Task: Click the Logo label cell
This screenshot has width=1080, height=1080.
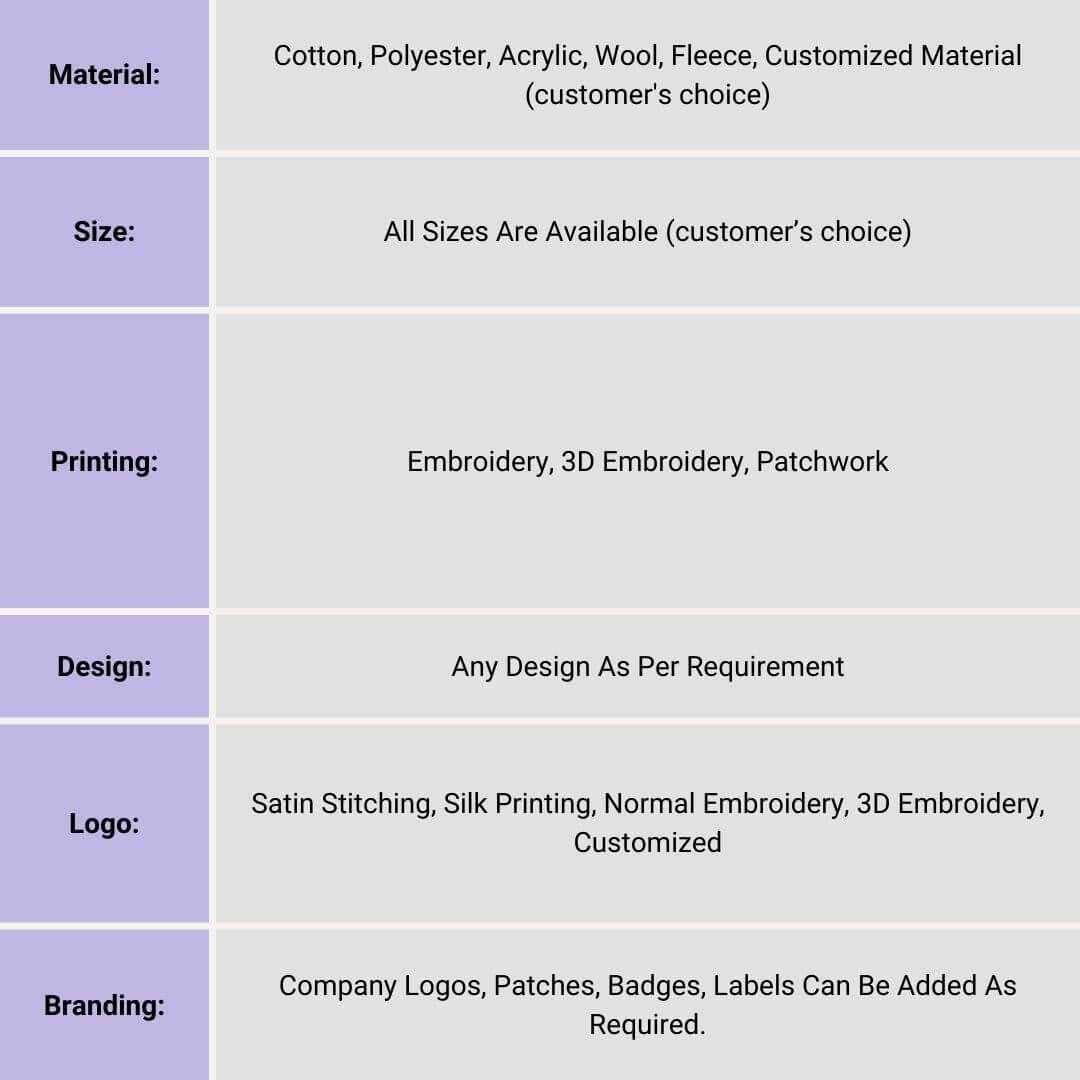Action: click(104, 825)
